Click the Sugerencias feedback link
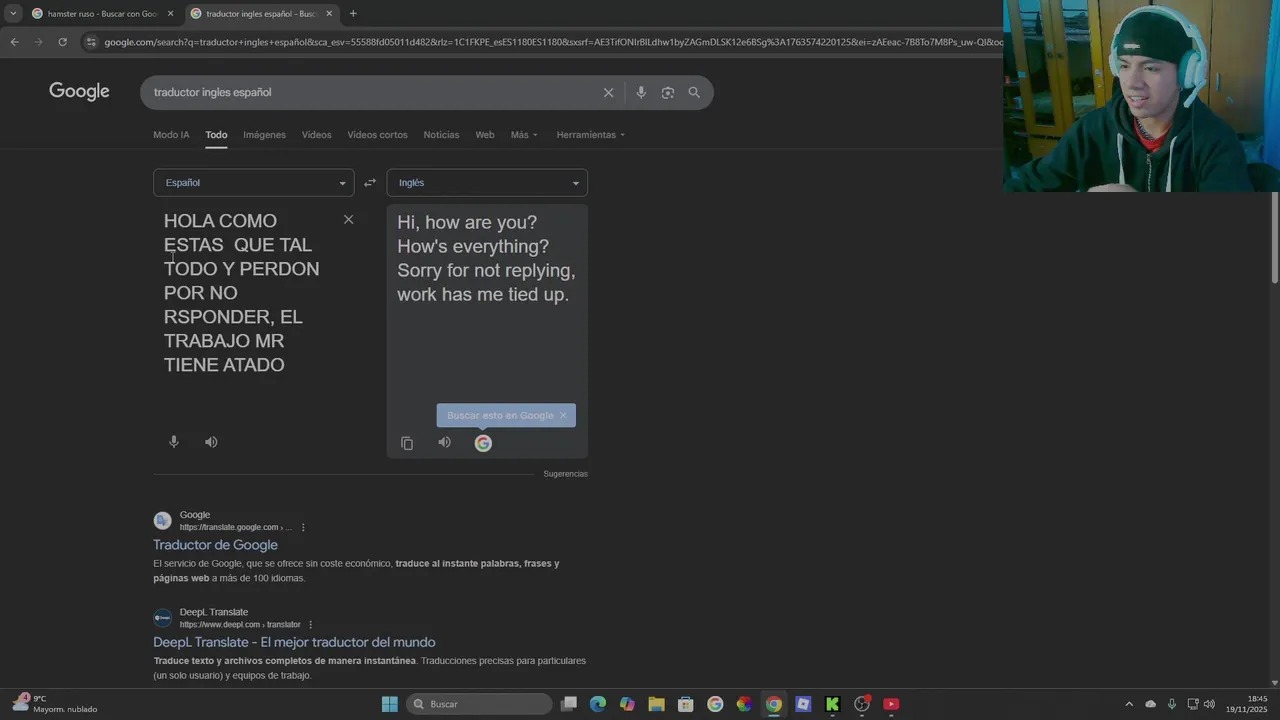 point(565,474)
